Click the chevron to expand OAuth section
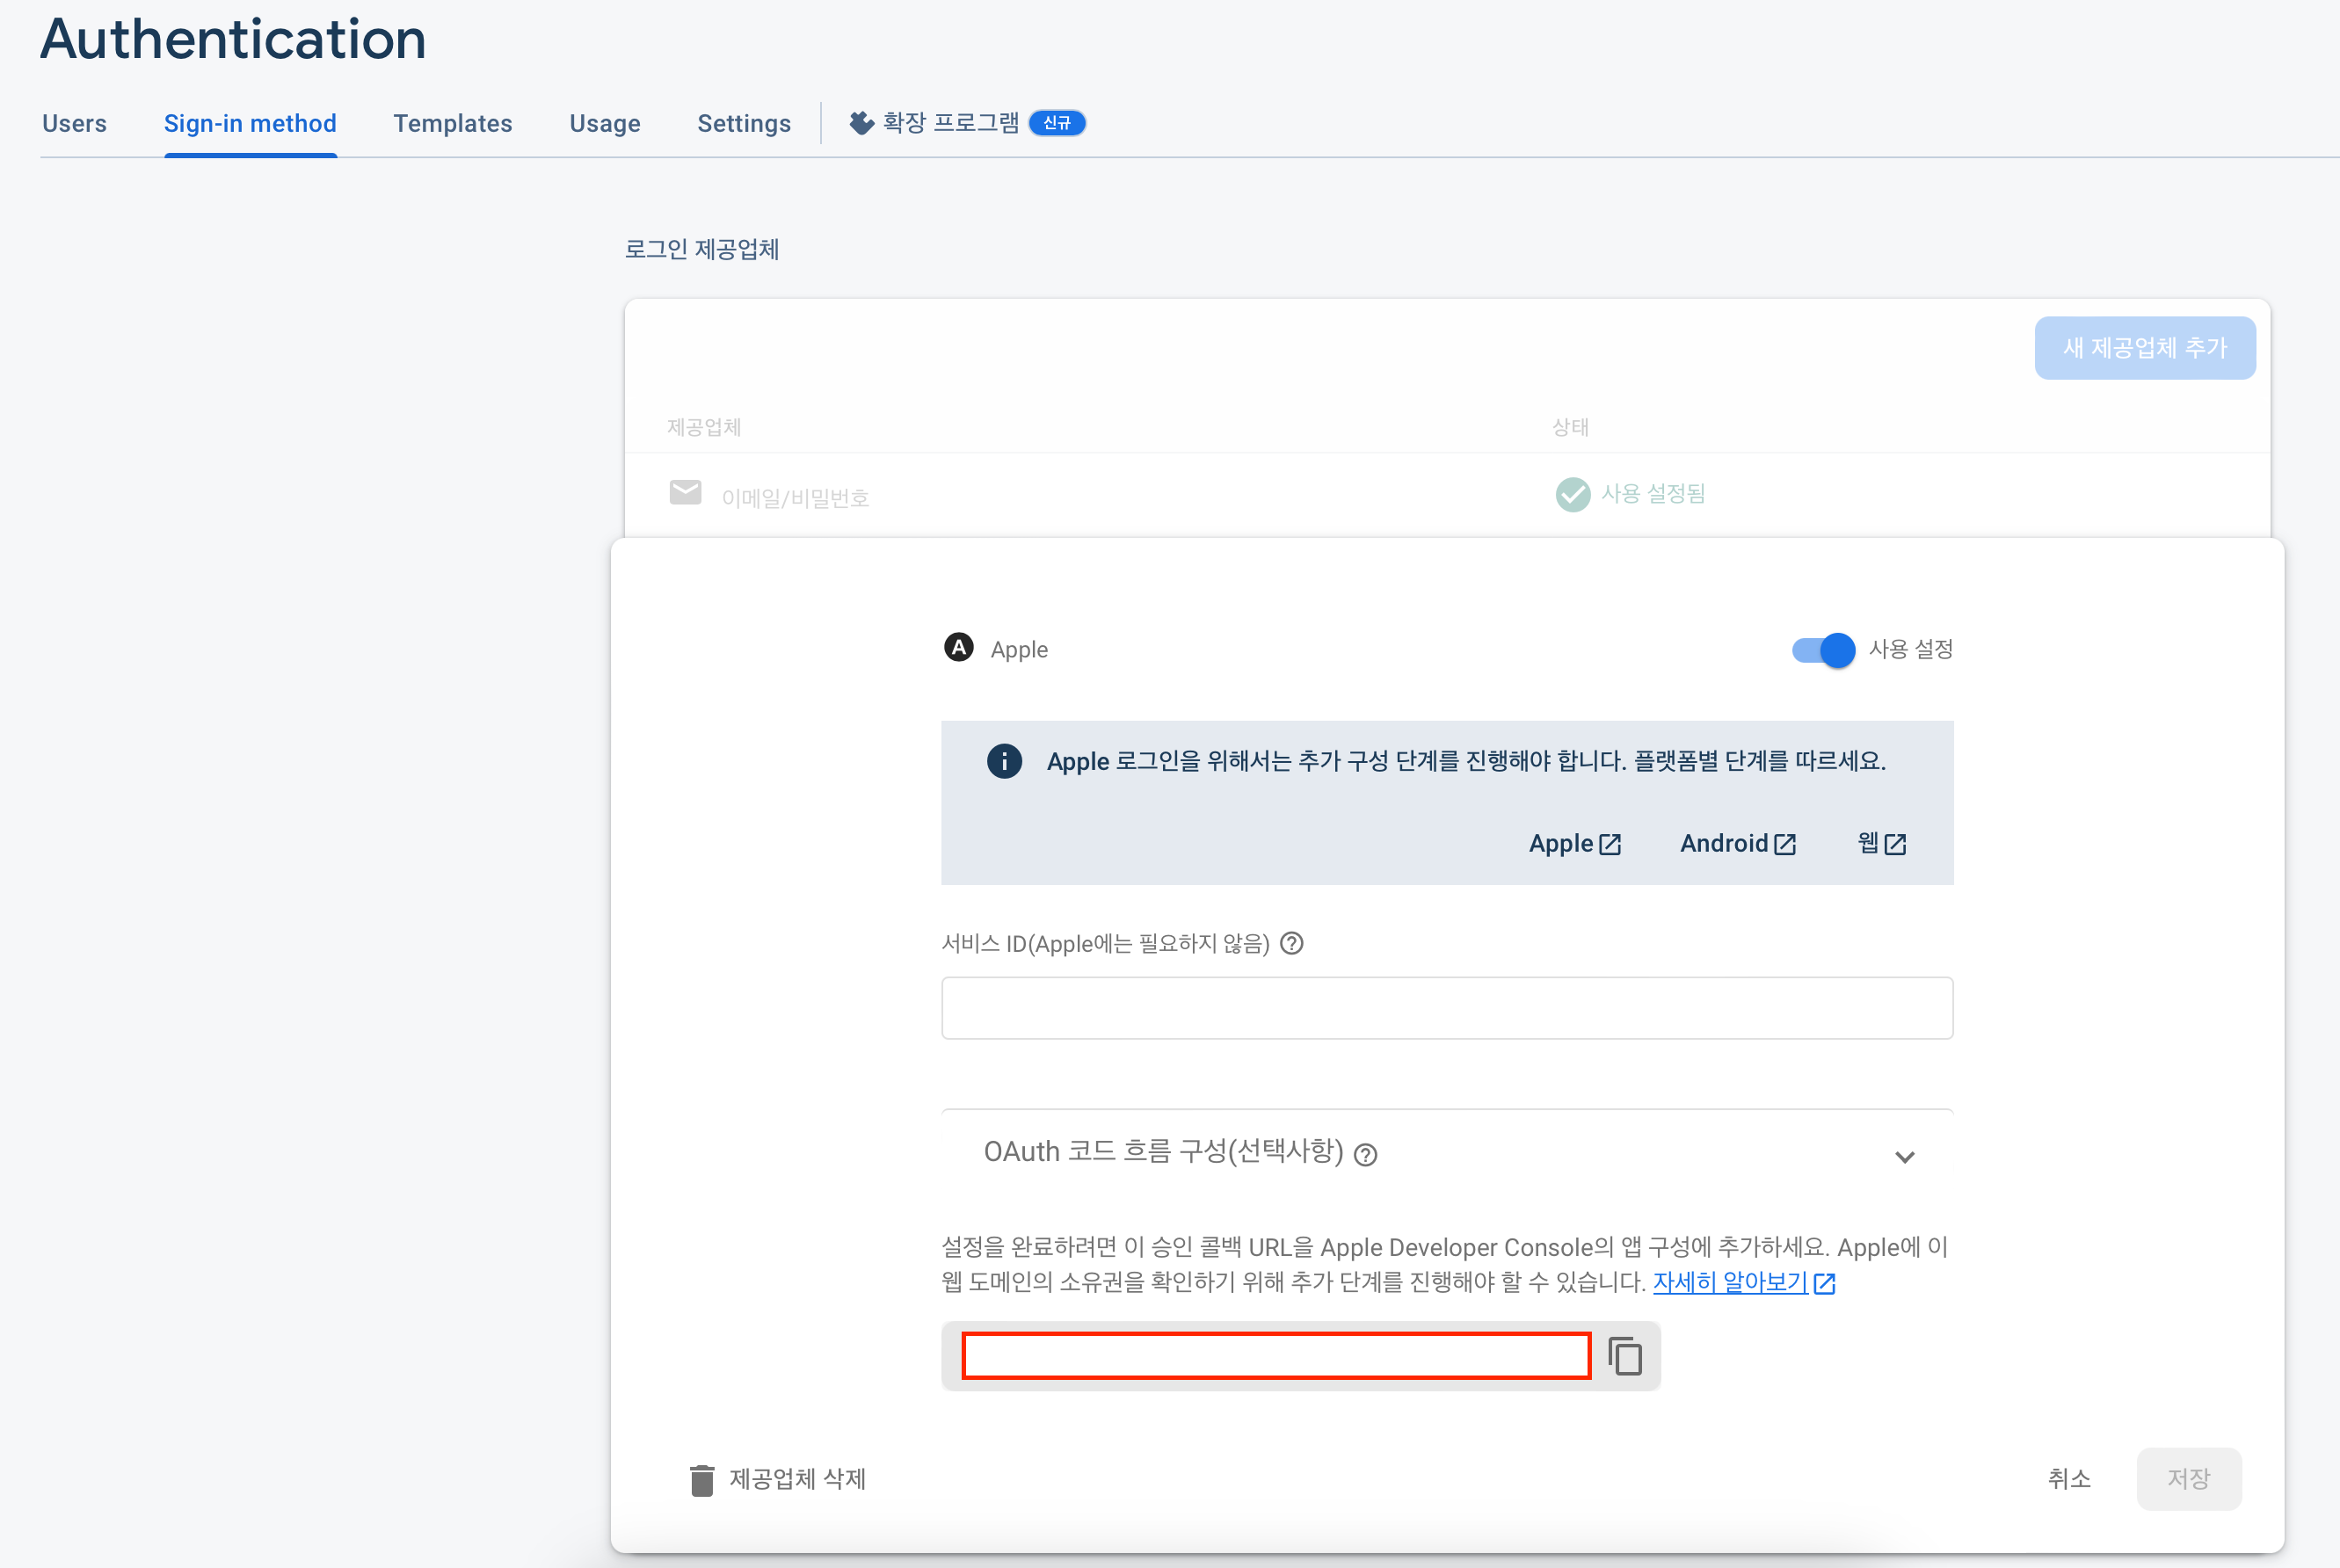Screen dimensions: 2340x1568 1904,1157
